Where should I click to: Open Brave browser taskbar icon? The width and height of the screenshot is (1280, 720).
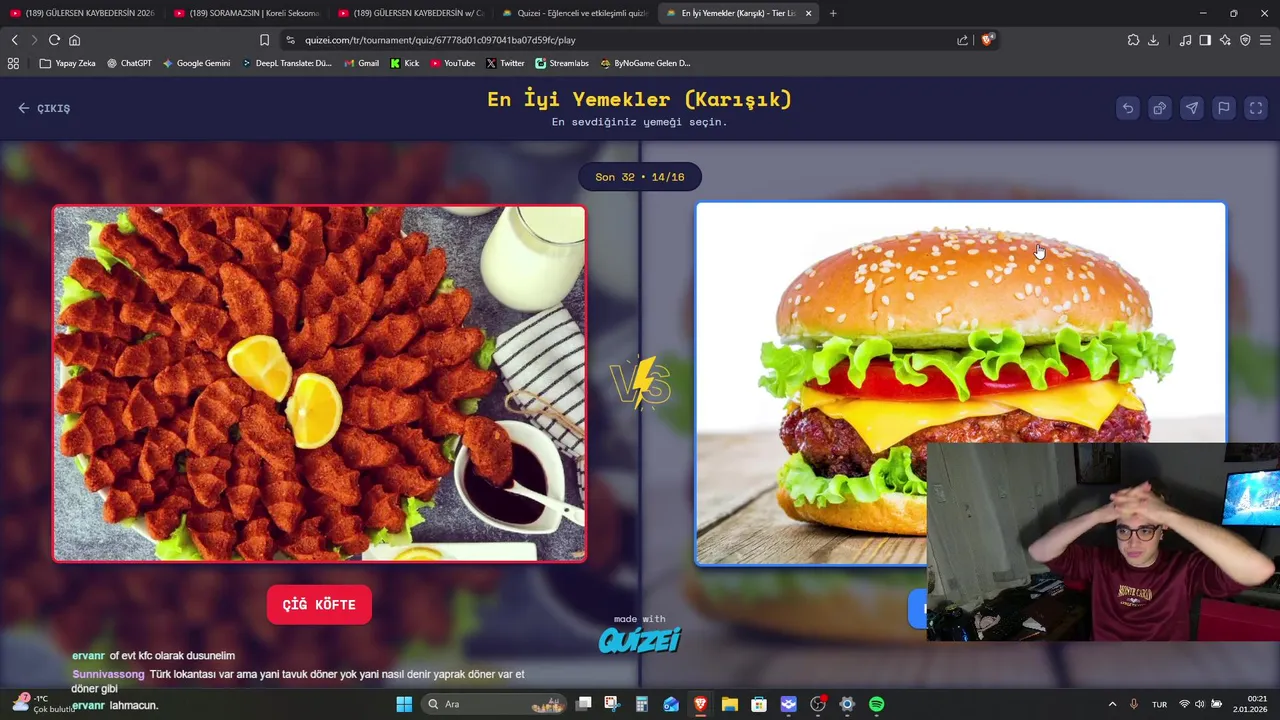(x=700, y=704)
